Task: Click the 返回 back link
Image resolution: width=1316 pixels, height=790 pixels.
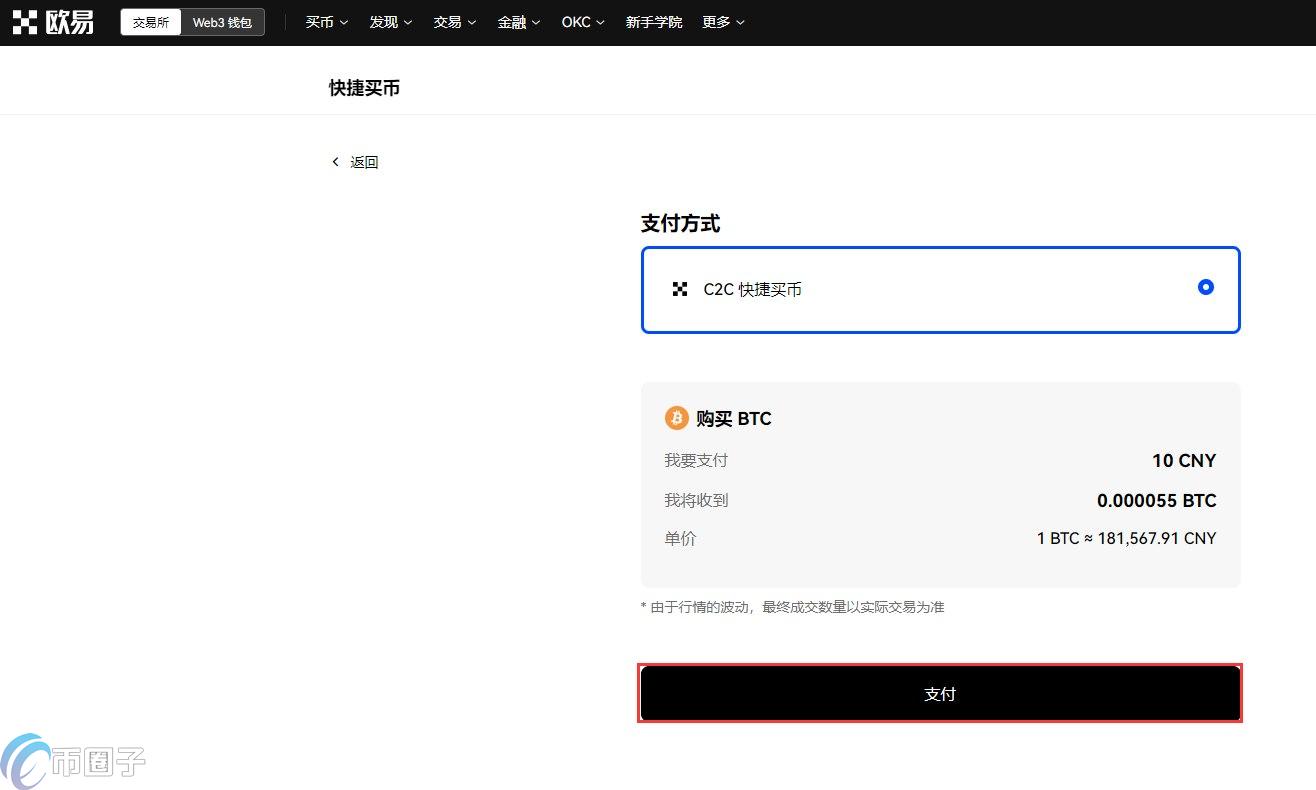Action: coord(364,162)
